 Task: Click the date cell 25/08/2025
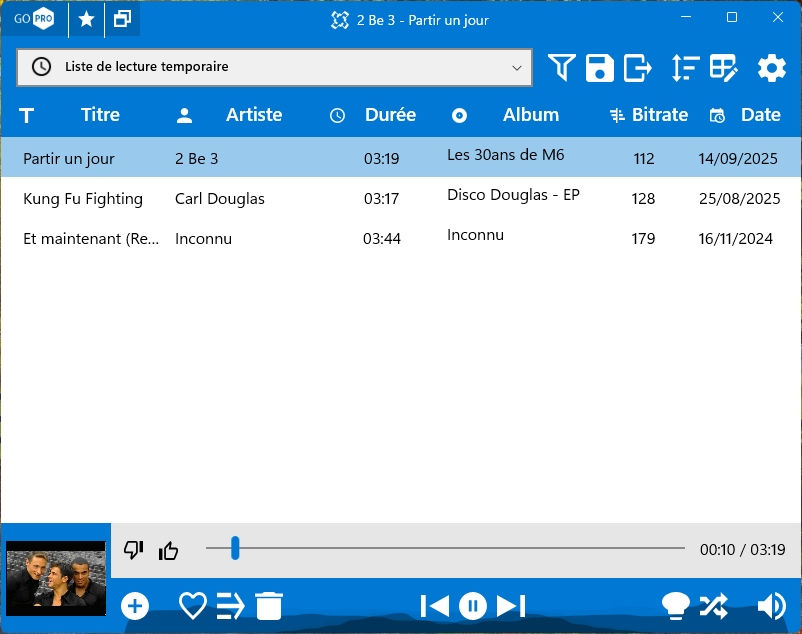pyautogui.click(x=740, y=199)
